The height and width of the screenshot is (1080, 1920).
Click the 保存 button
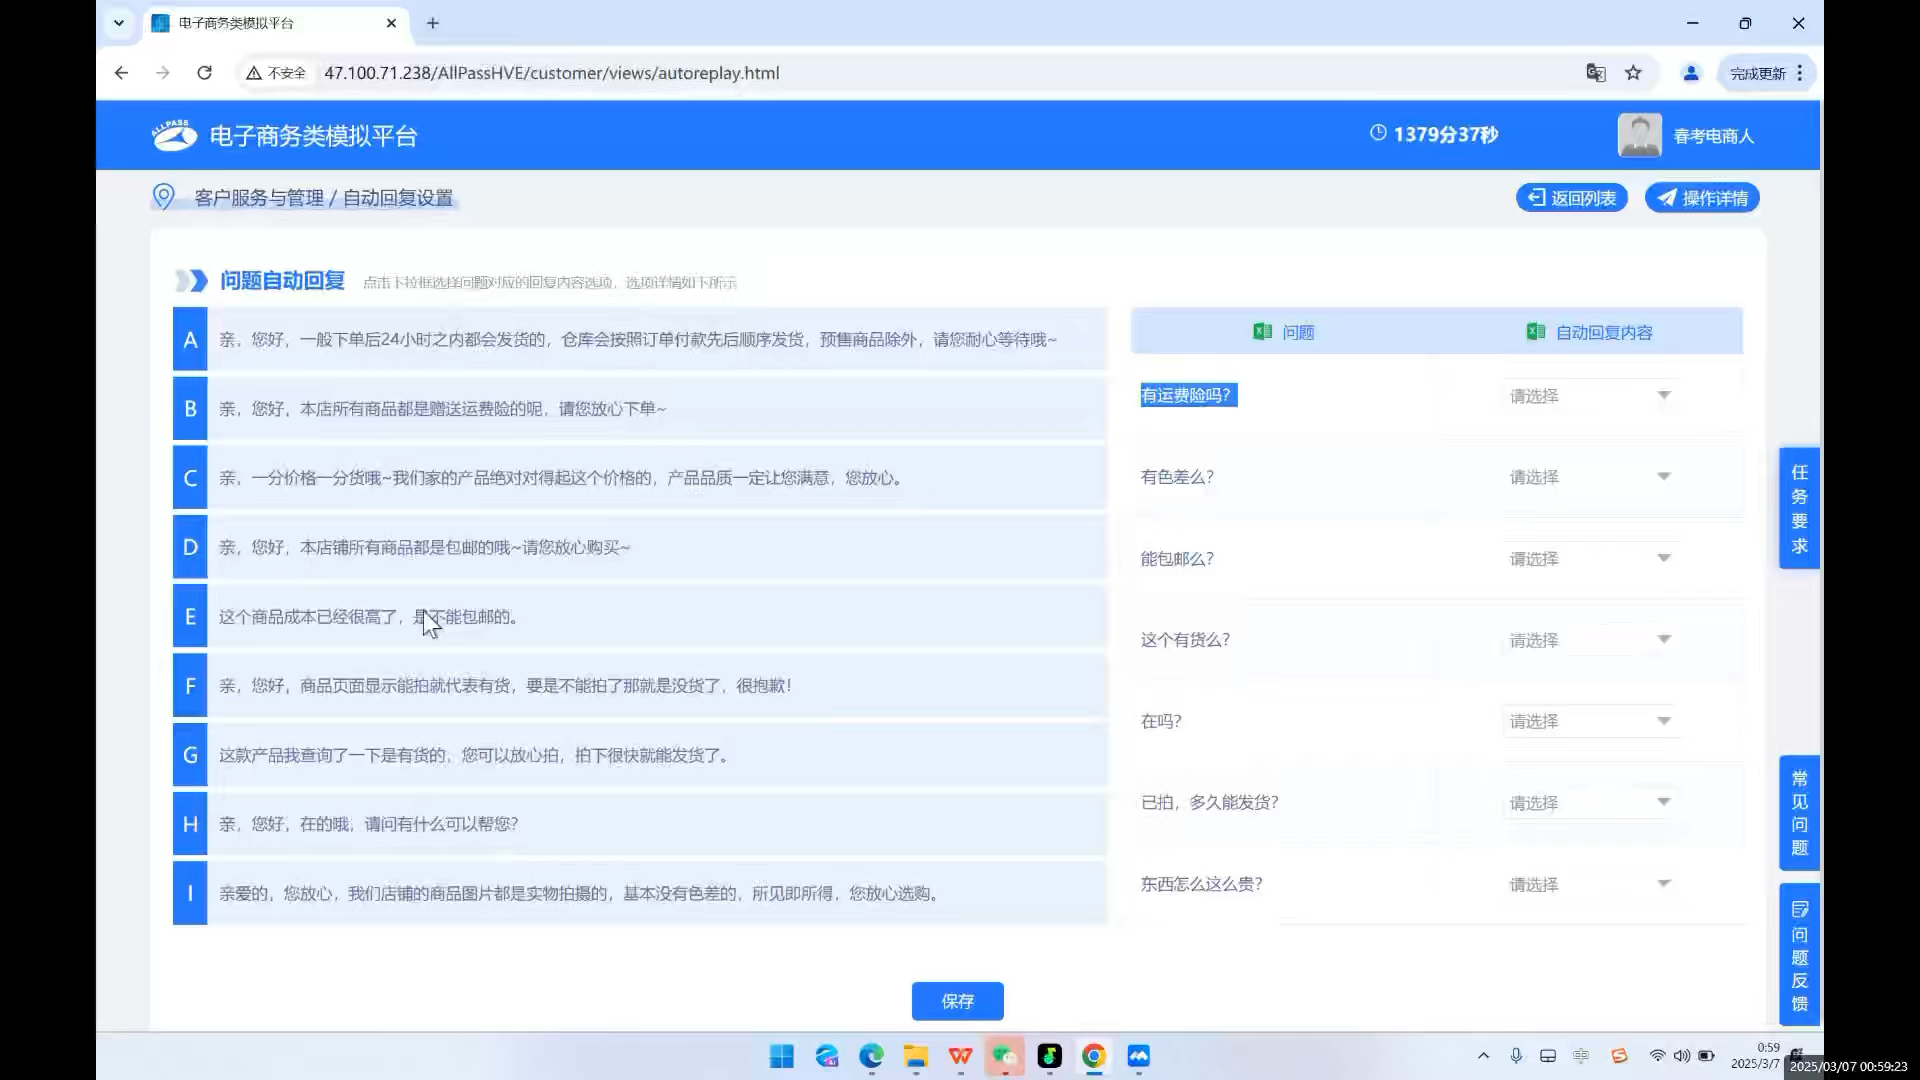pyautogui.click(x=957, y=1001)
